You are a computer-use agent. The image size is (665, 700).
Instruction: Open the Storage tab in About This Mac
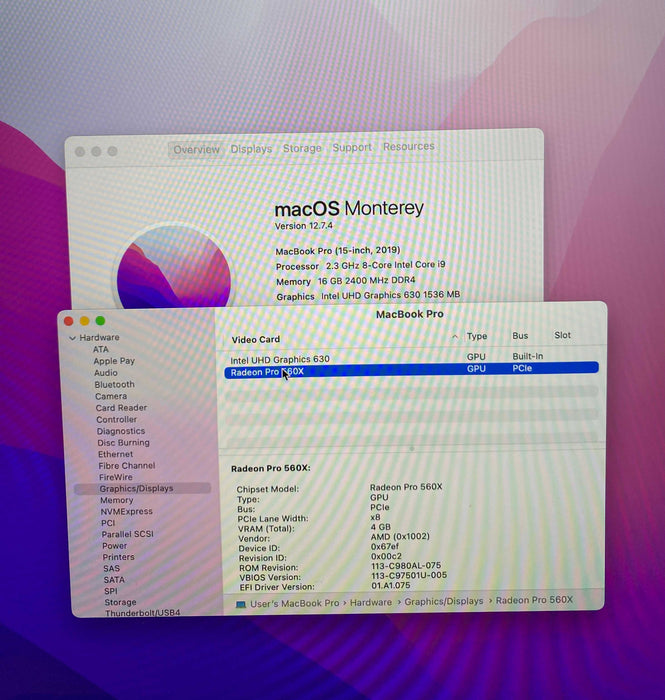[302, 148]
